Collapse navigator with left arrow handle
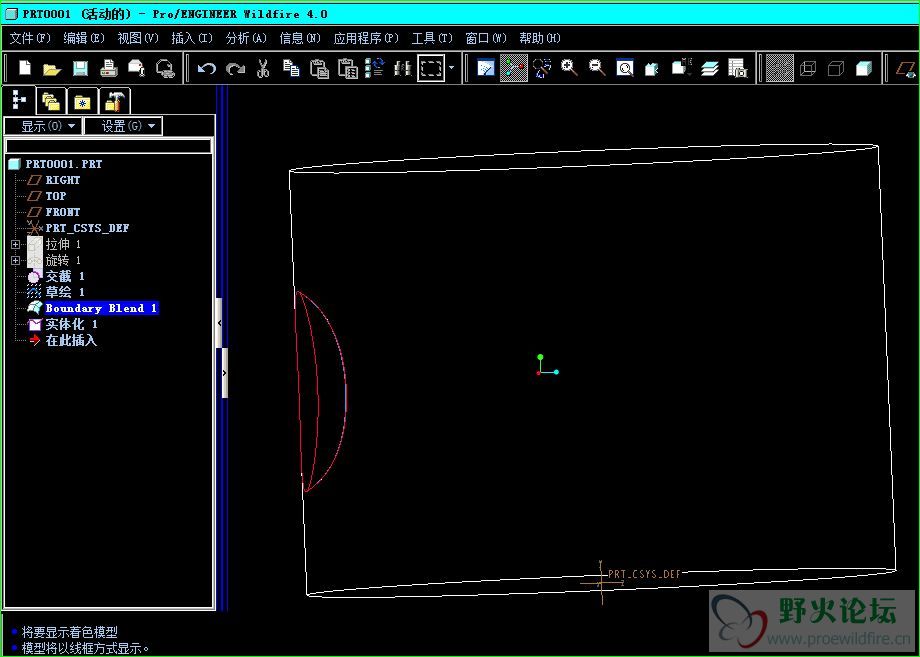920x657 pixels. [219, 322]
